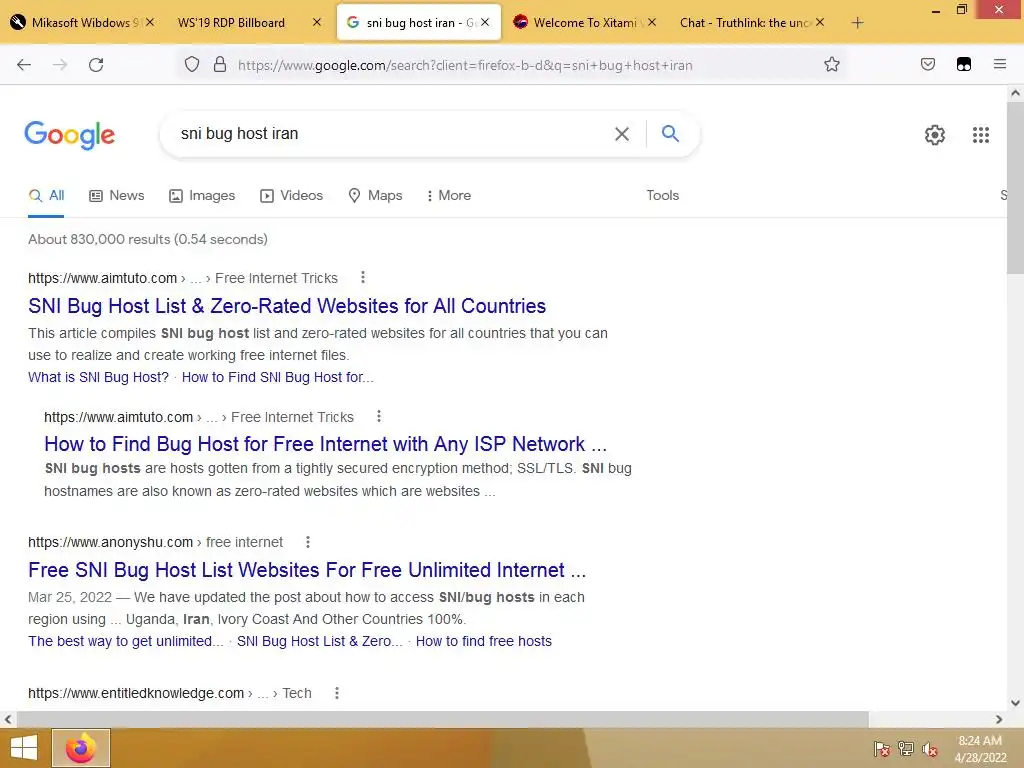Open options for first aimtuto result

(x=362, y=278)
